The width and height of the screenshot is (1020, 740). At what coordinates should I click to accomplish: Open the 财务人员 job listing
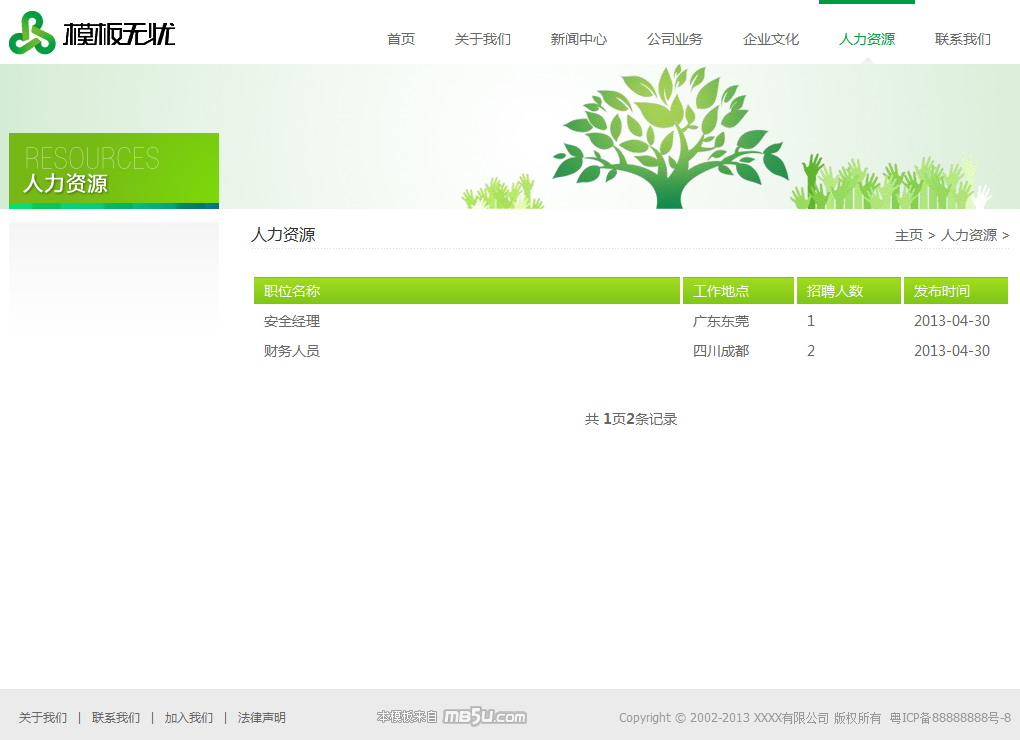[x=292, y=351]
